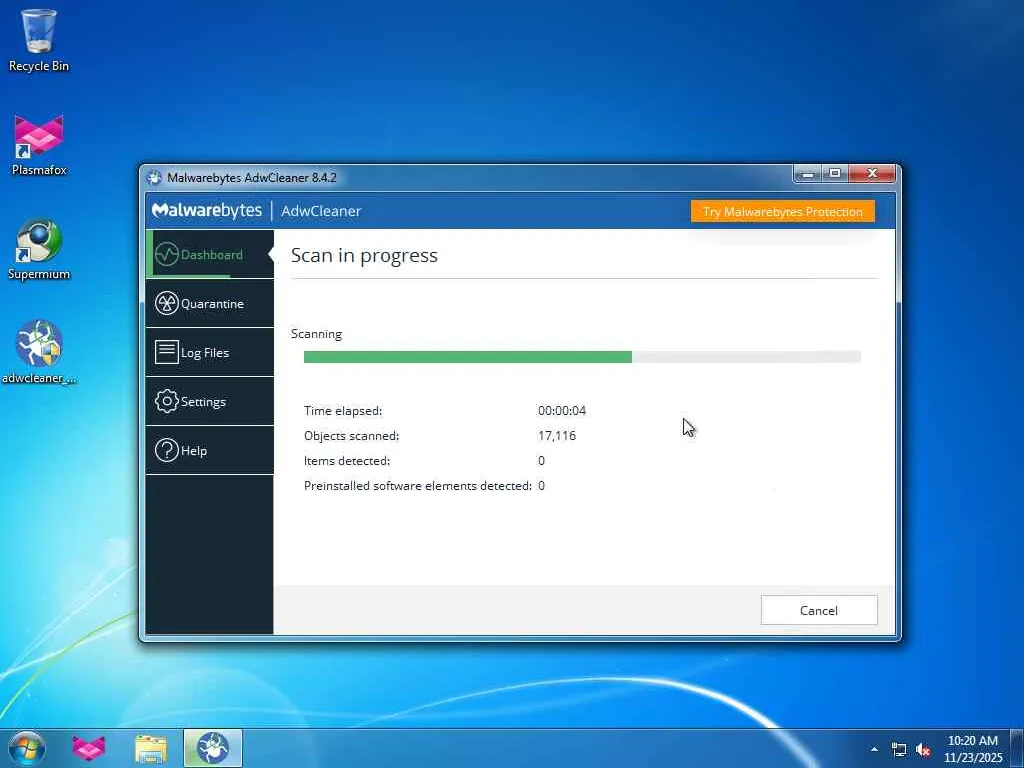1024x768 pixels.
Task: Click the 'Items detected:' label
Action: click(x=347, y=460)
